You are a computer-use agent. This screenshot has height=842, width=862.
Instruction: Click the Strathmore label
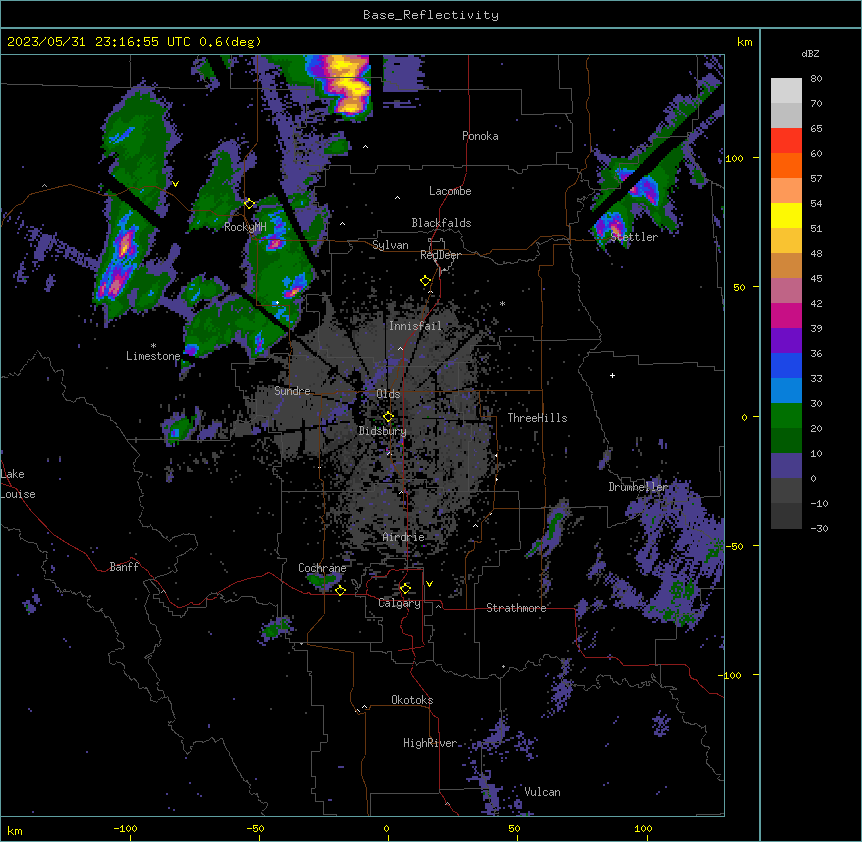[516, 608]
